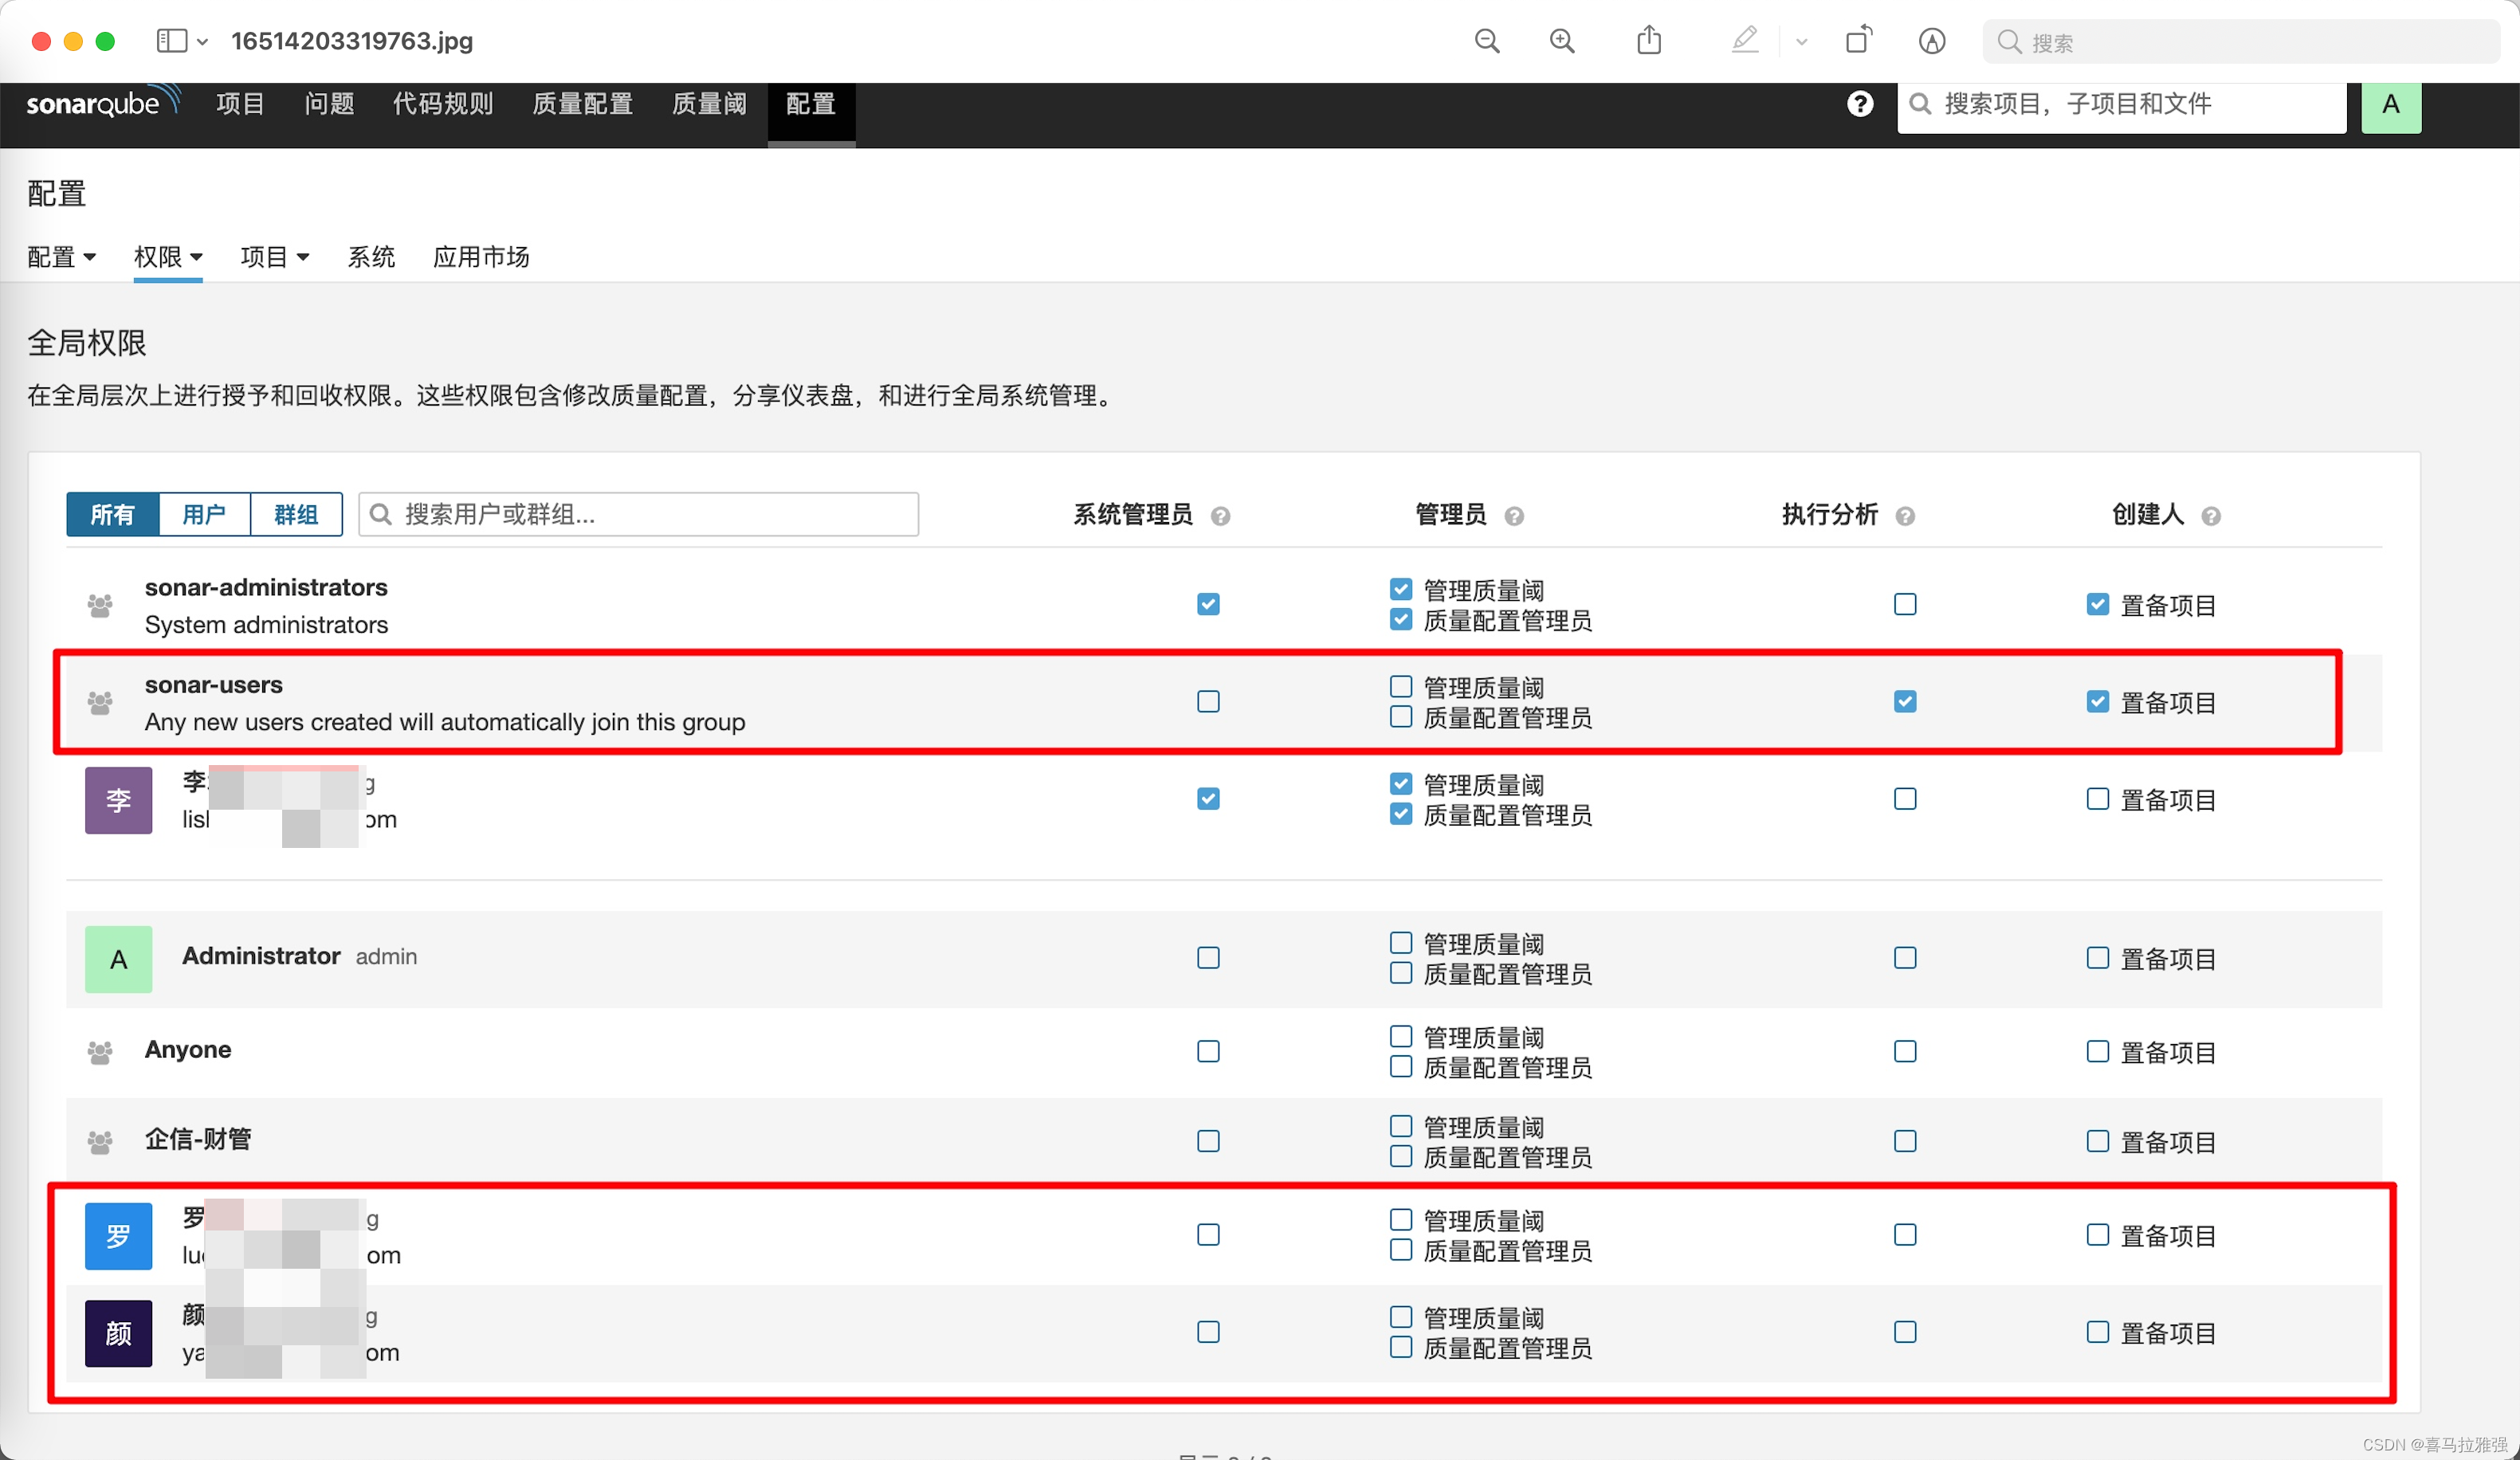2520x1460 pixels.
Task: Click help icon next to 系统管理员
Action: (1220, 516)
